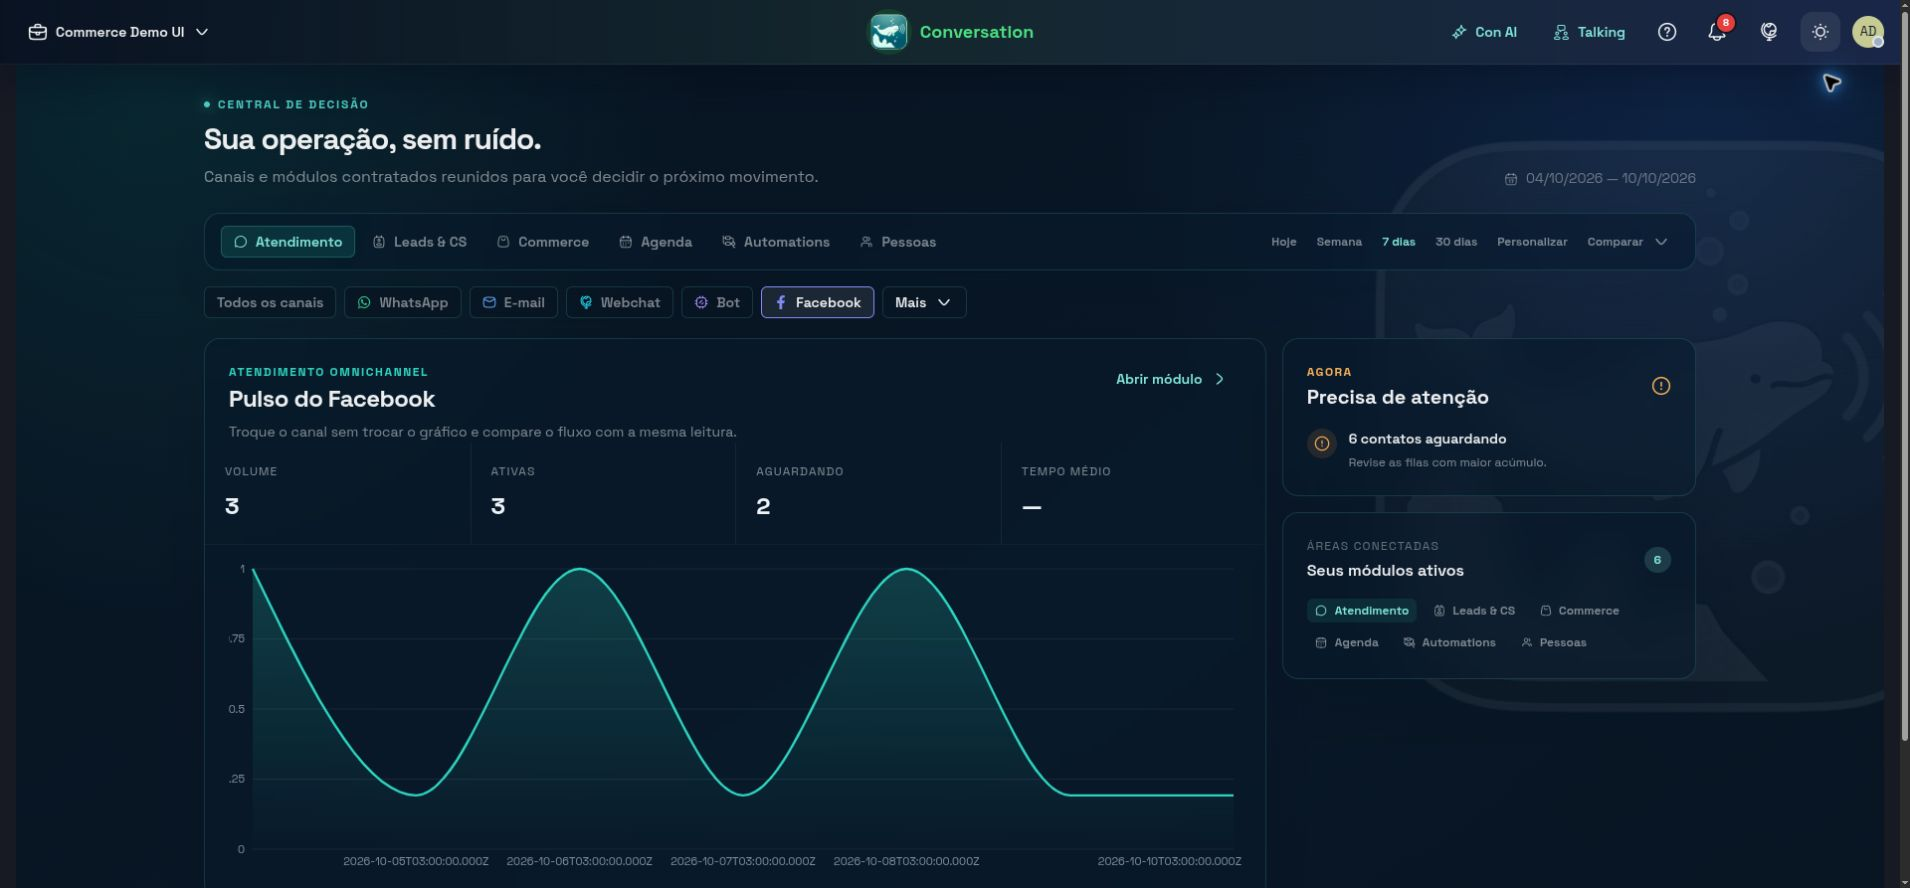Open notifications bell with badge
1910x888 pixels.
[1718, 32]
